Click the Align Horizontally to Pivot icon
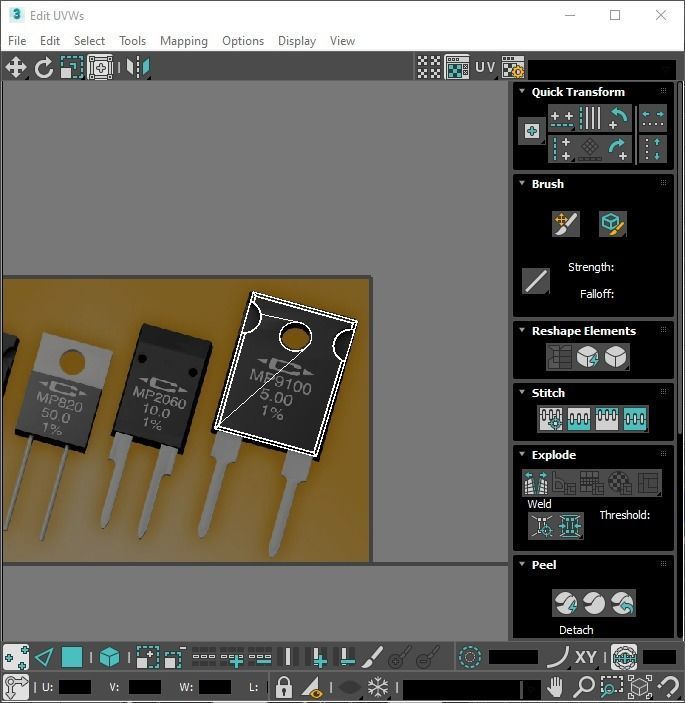The image size is (685, 703). [x=562, y=118]
